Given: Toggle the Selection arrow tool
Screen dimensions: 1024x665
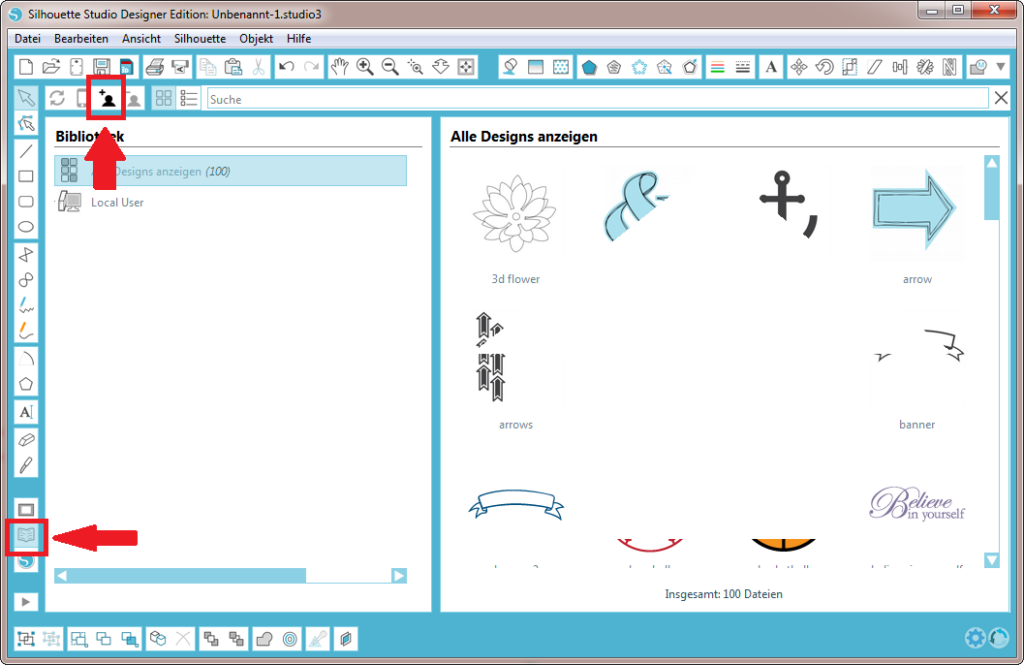Looking at the screenshot, I should click(x=27, y=97).
